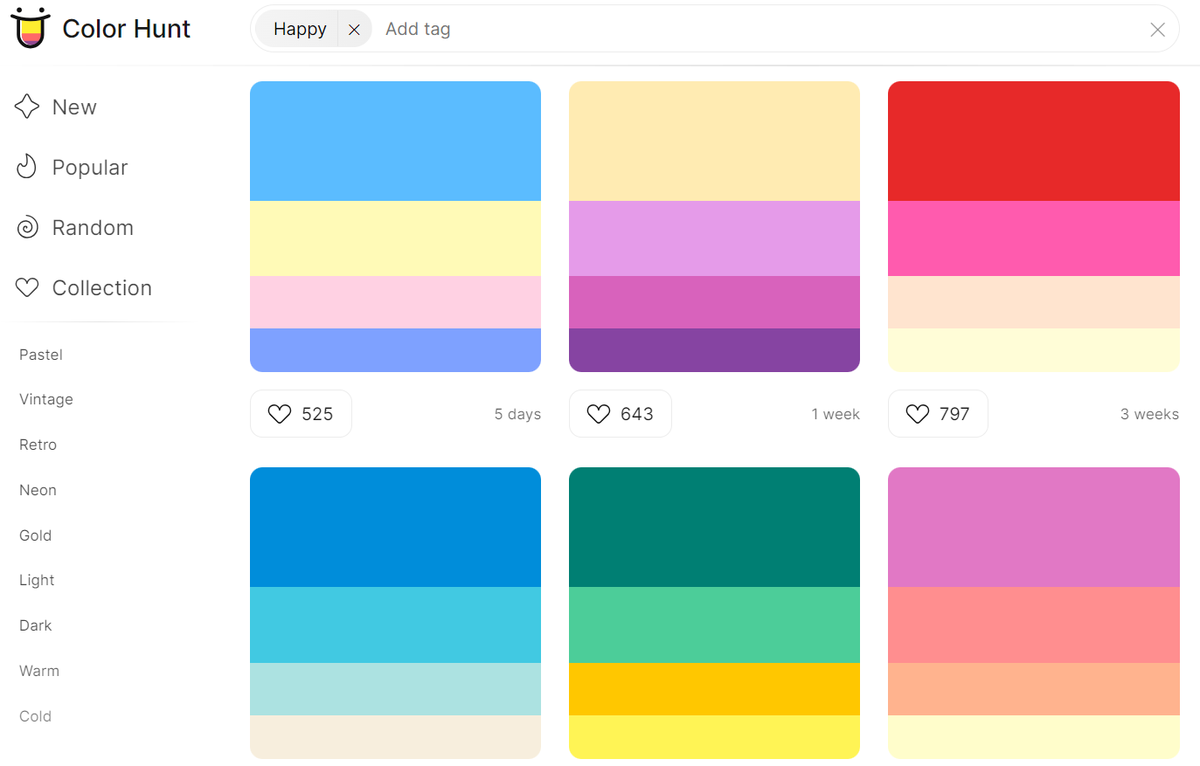Click the Collection heart icon
This screenshot has width=1200, height=766.
tap(27, 288)
